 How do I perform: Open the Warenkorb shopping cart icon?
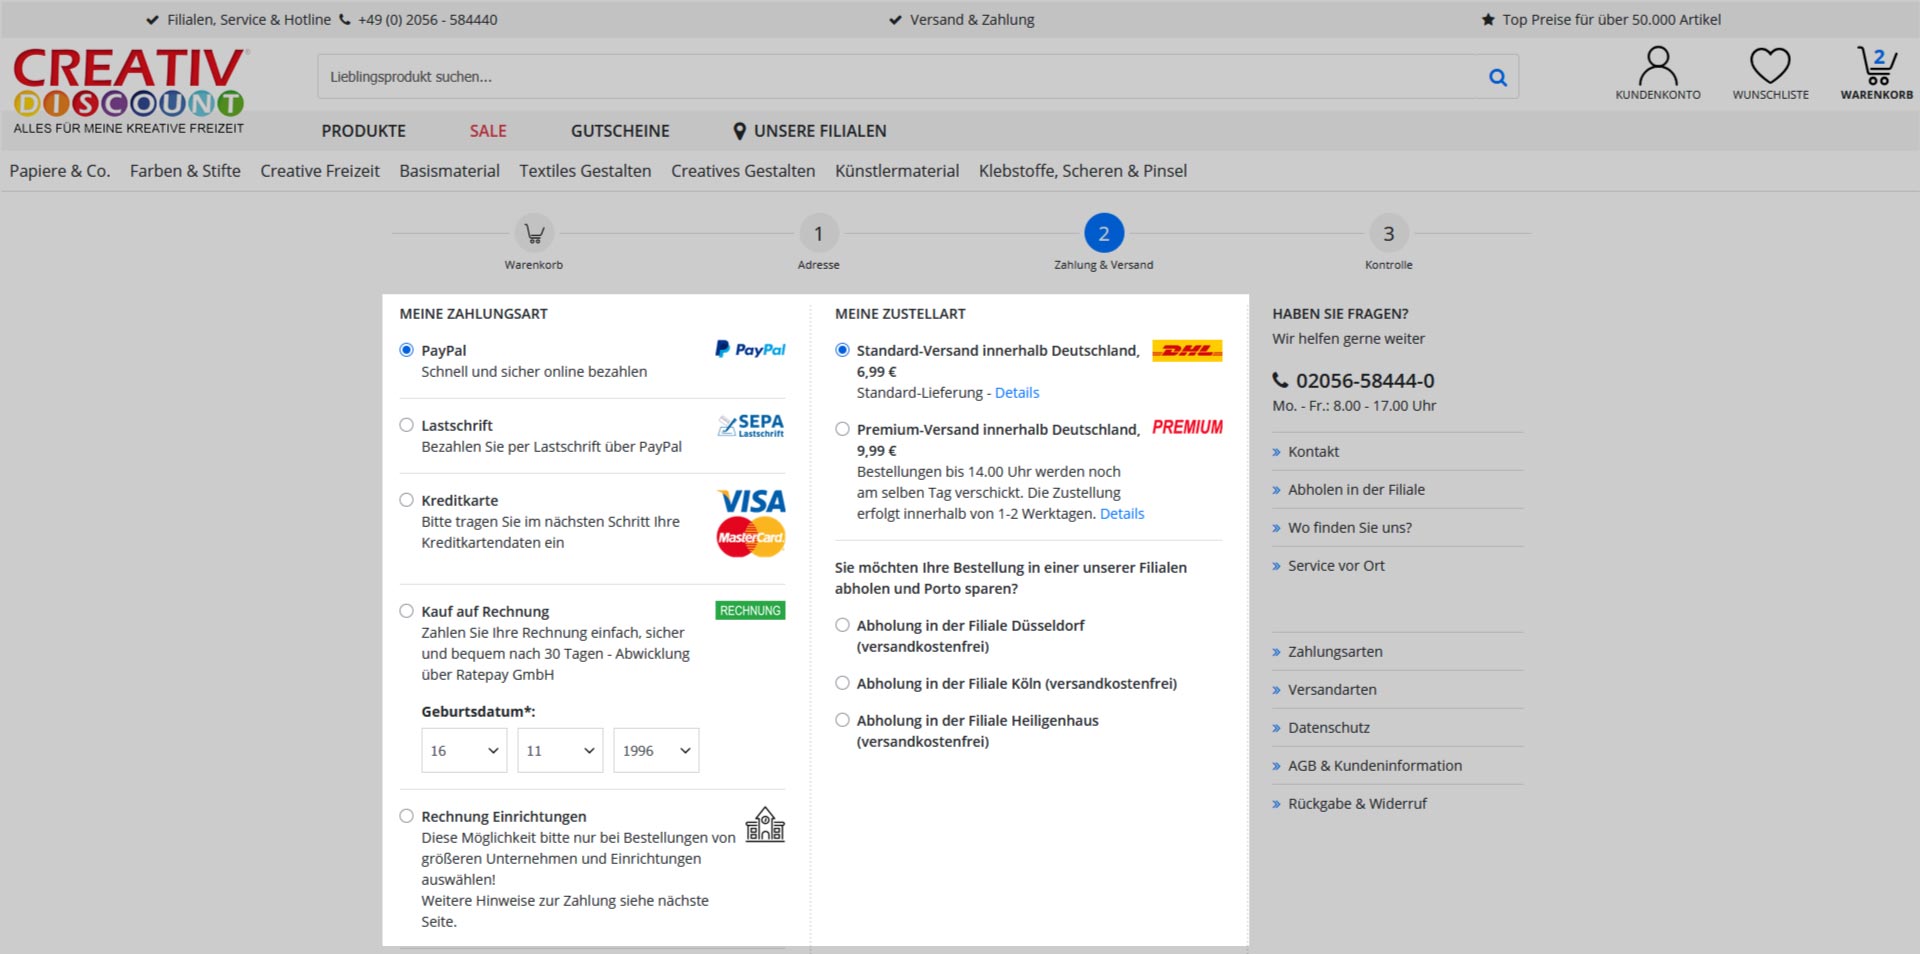(x=1876, y=68)
